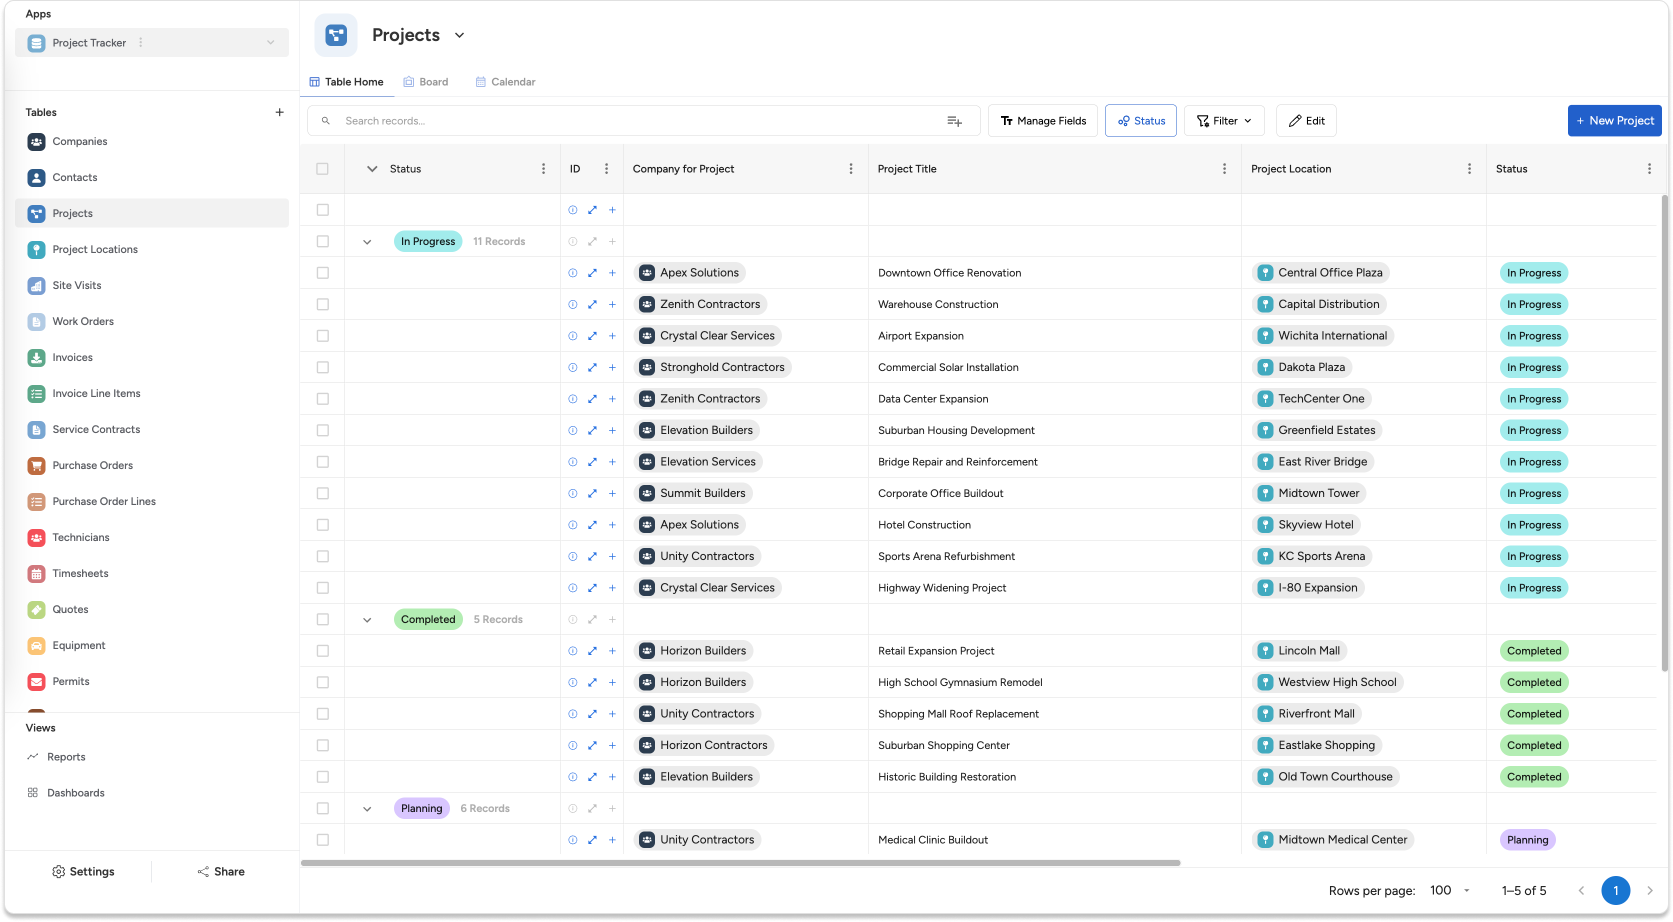Viewport: 1673px width, 922px height.
Task: Open Project Title column options menu
Action: 1224,169
